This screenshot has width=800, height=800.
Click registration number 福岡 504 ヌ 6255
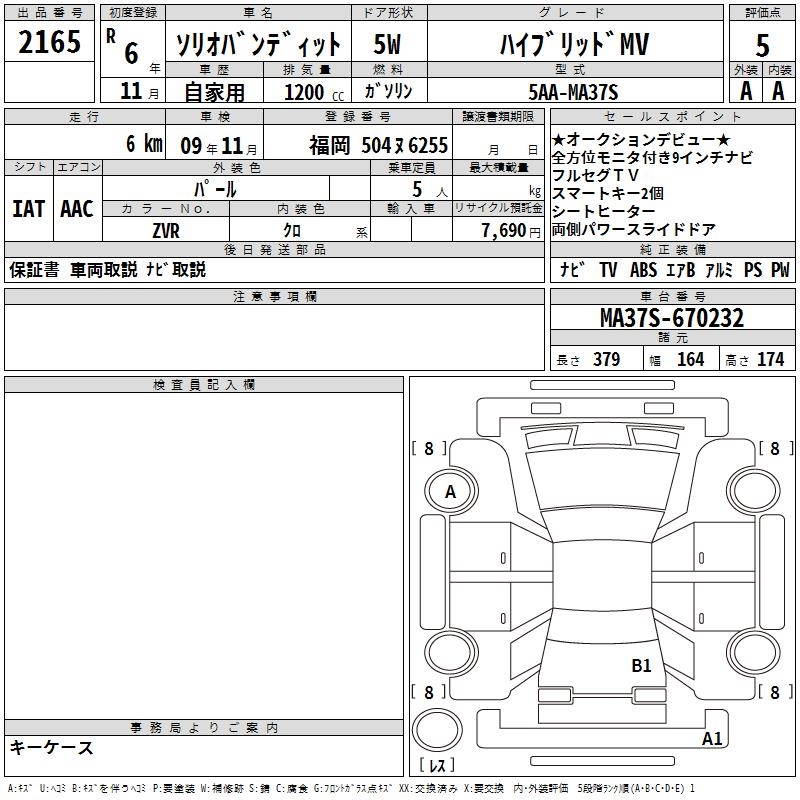tap(379, 145)
